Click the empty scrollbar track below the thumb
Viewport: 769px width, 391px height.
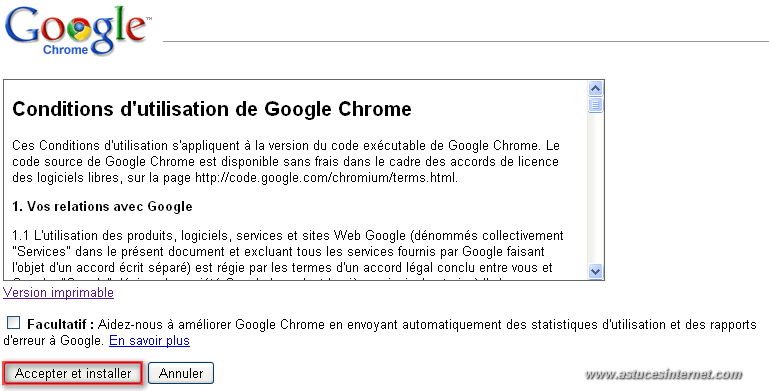pyautogui.click(x=595, y=188)
